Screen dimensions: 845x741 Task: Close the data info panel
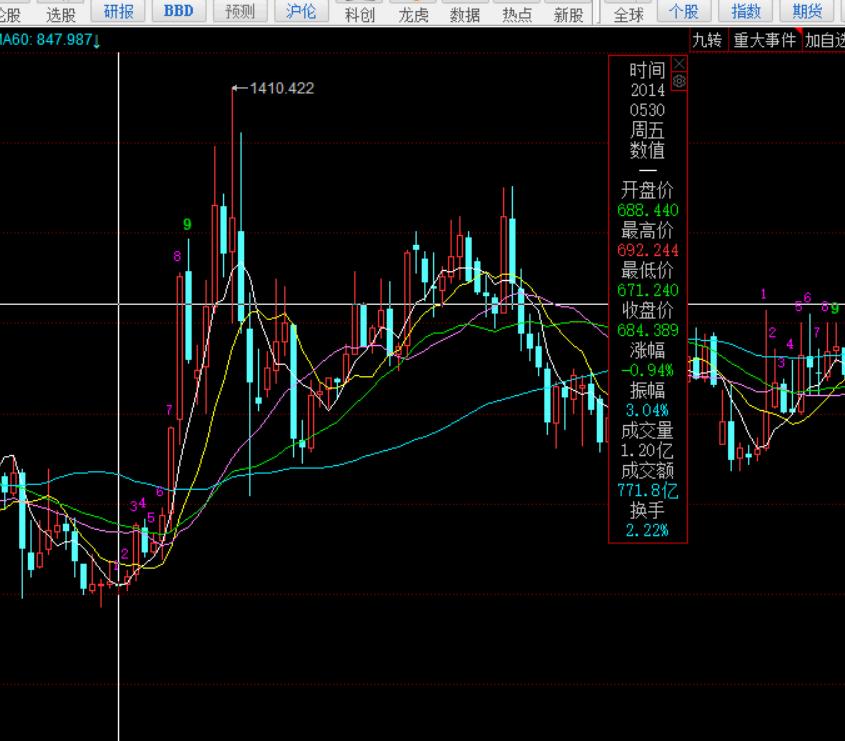tap(679, 63)
